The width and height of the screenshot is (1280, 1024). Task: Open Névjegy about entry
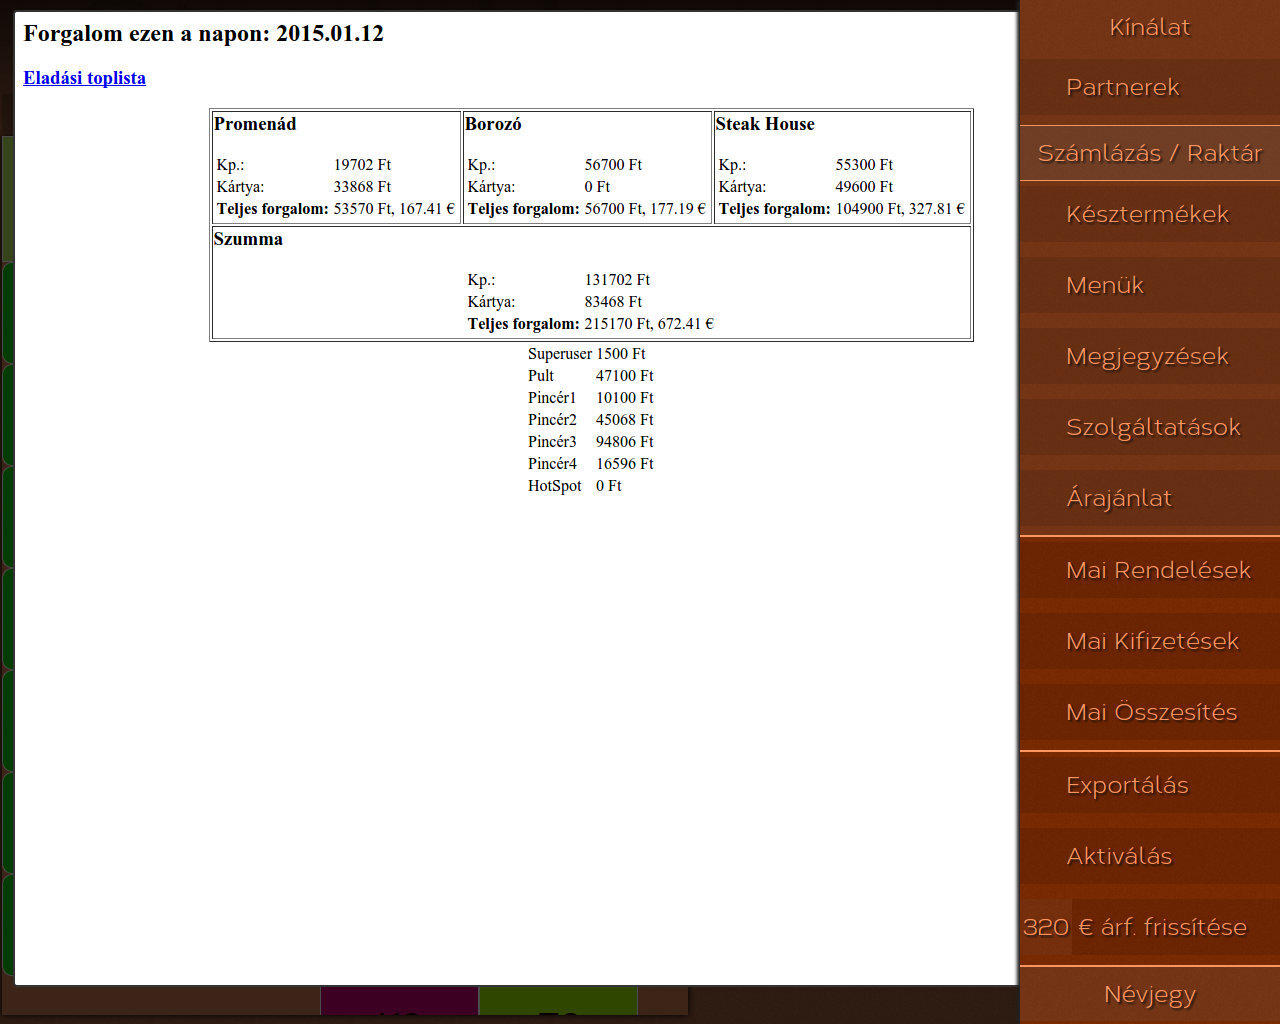pyautogui.click(x=1149, y=995)
